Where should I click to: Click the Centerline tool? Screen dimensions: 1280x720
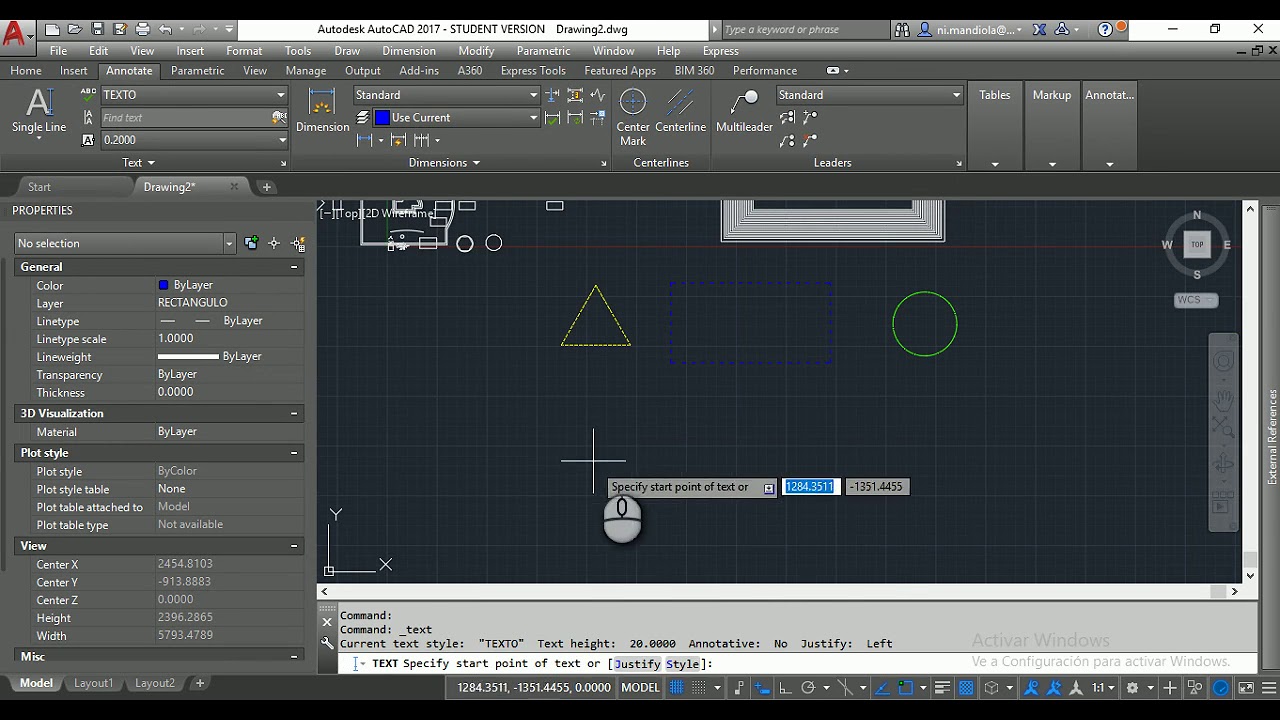(x=681, y=110)
